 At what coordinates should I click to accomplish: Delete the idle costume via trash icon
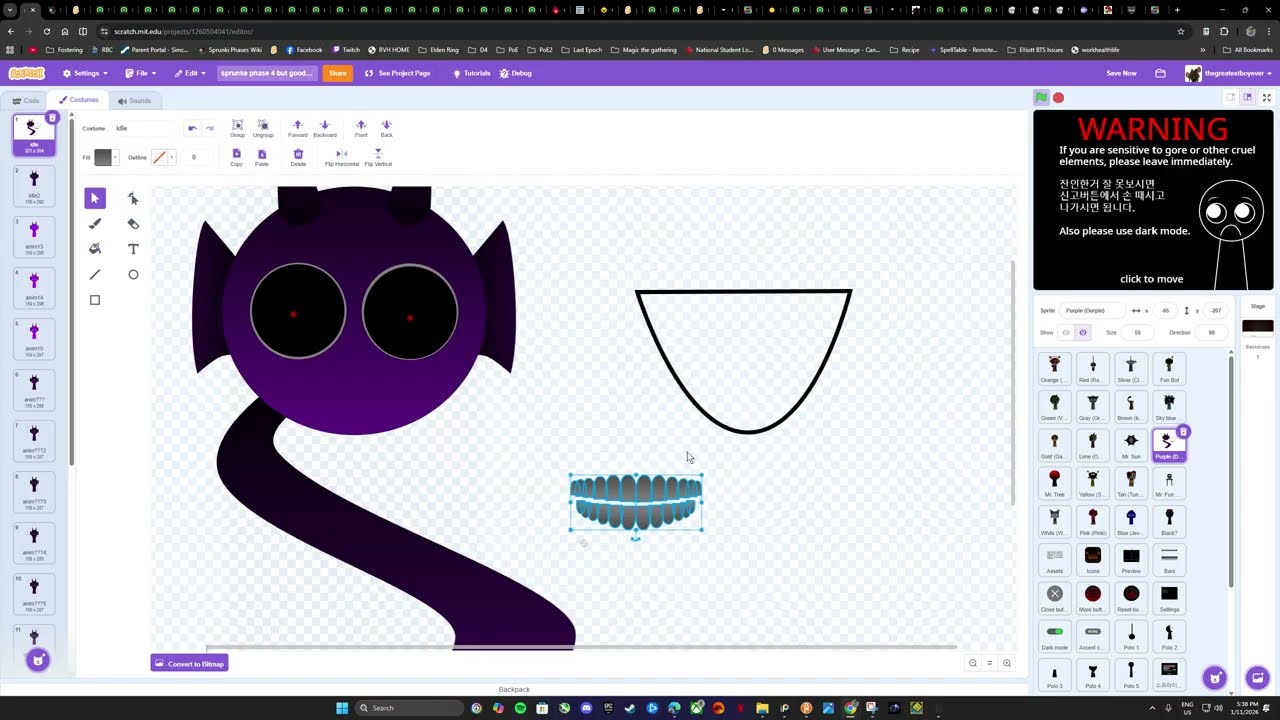52,118
